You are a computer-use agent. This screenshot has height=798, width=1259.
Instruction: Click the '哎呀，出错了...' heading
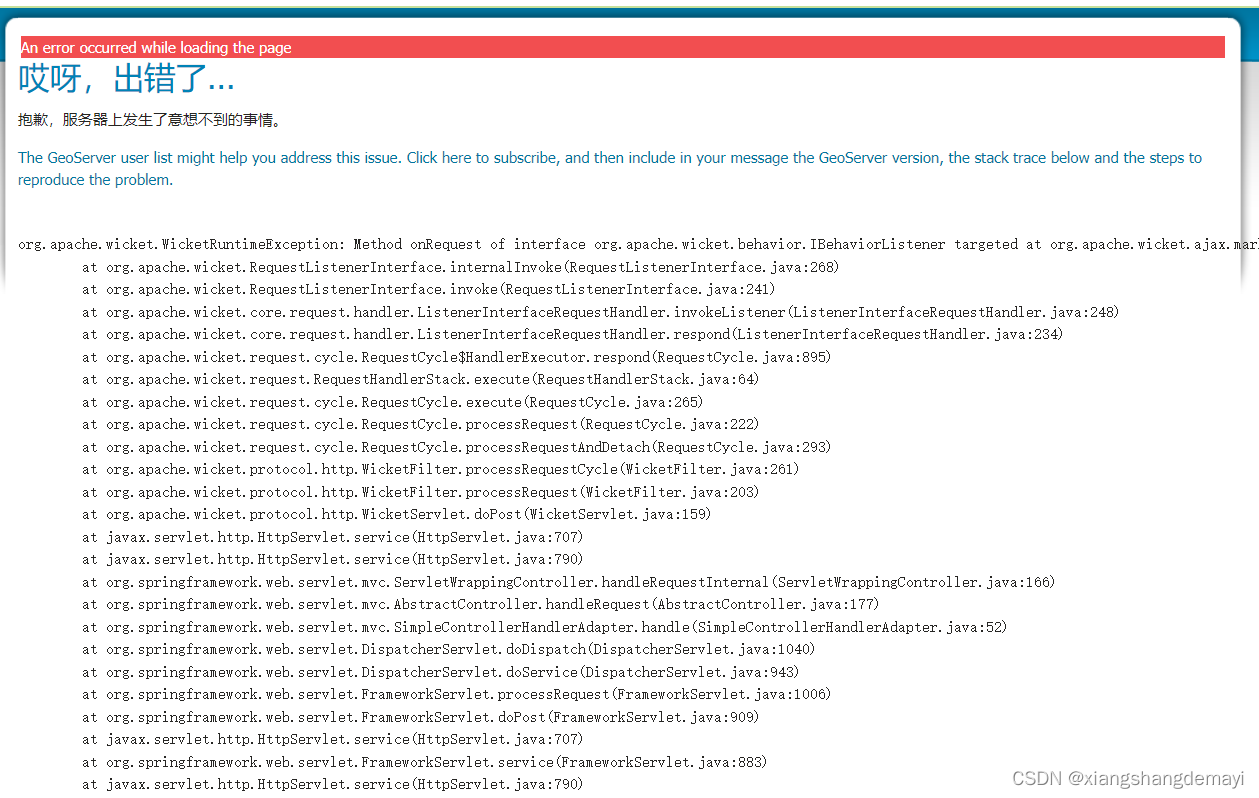pos(127,79)
